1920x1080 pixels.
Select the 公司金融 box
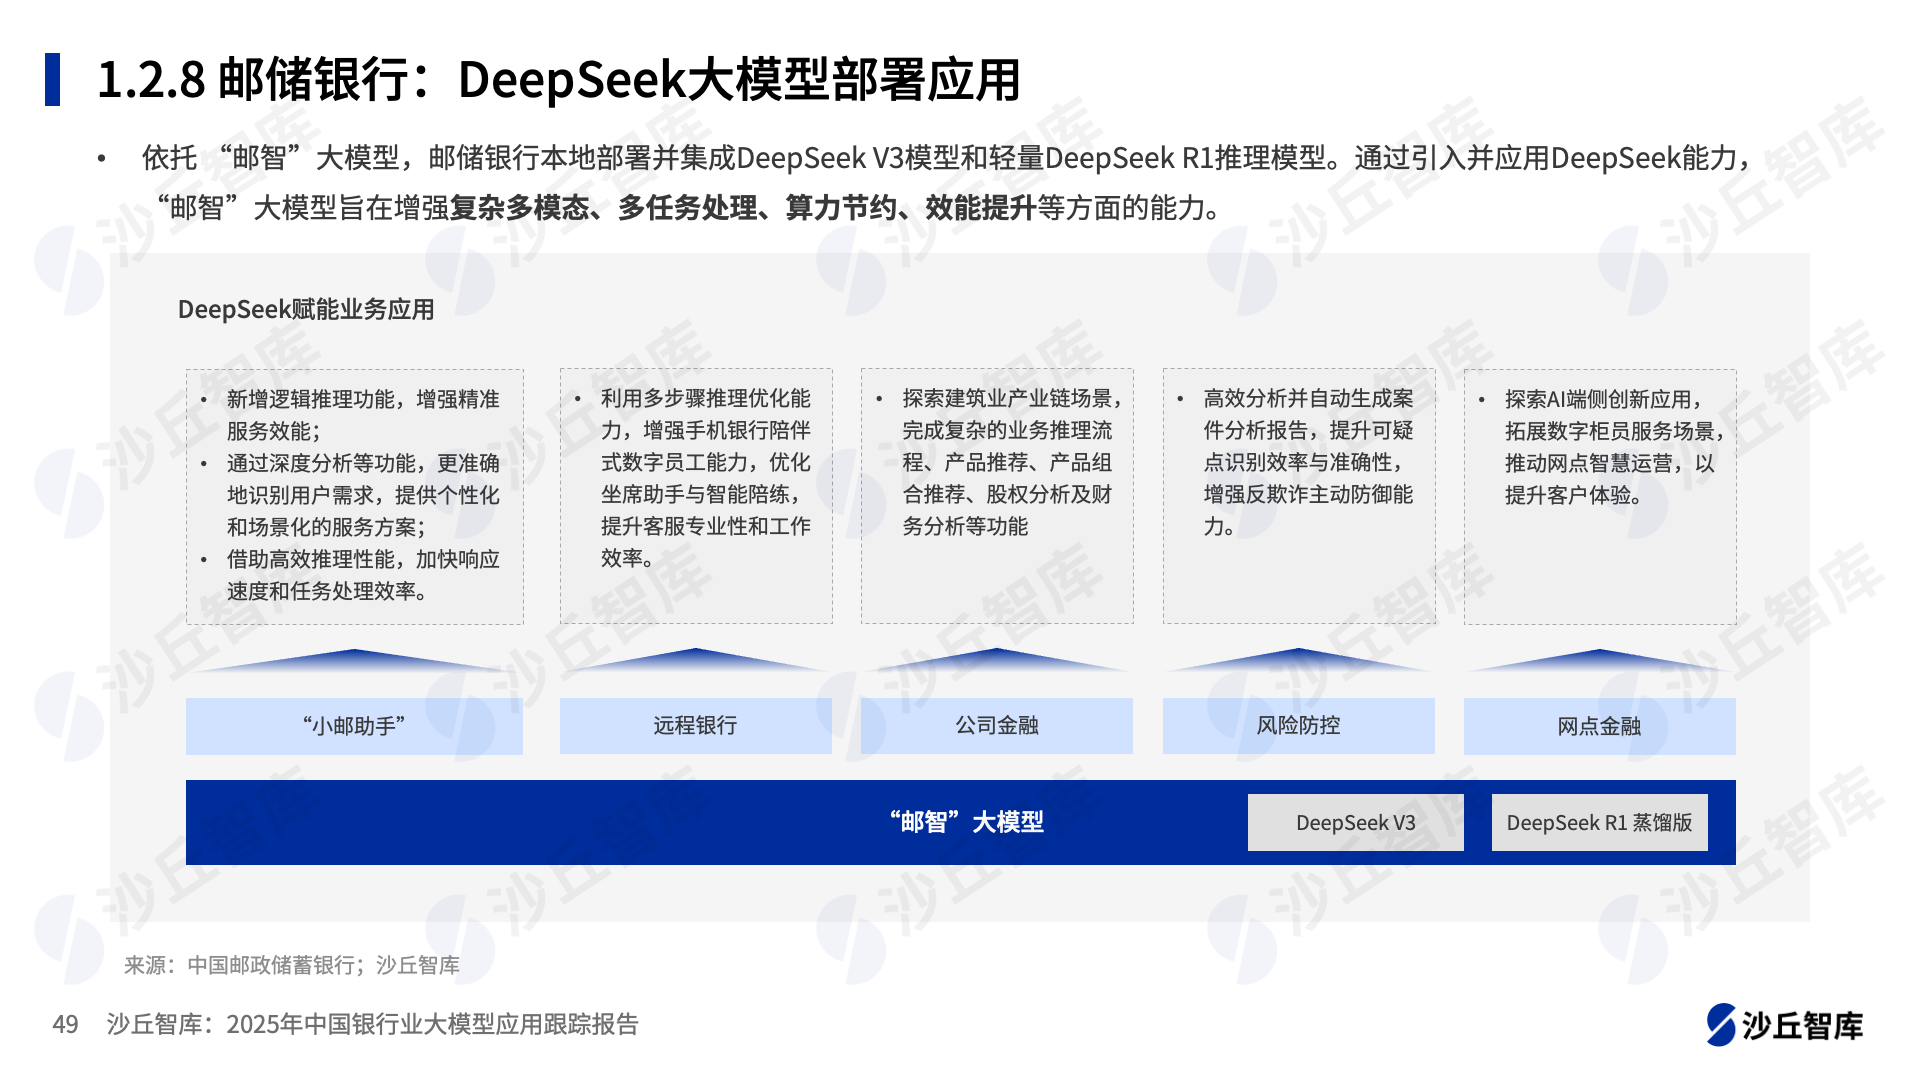click(x=997, y=726)
